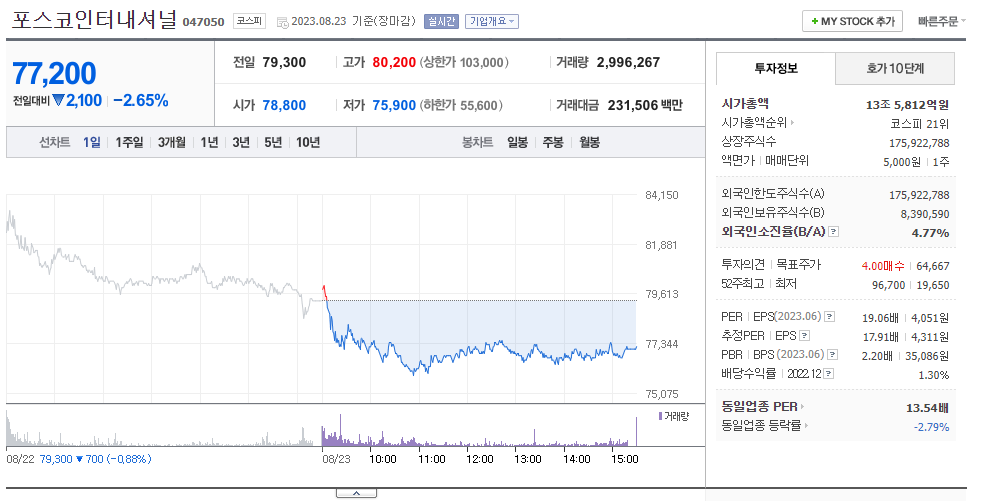Switch to the 월봉 candle chart
The image size is (985, 501).
589,143
